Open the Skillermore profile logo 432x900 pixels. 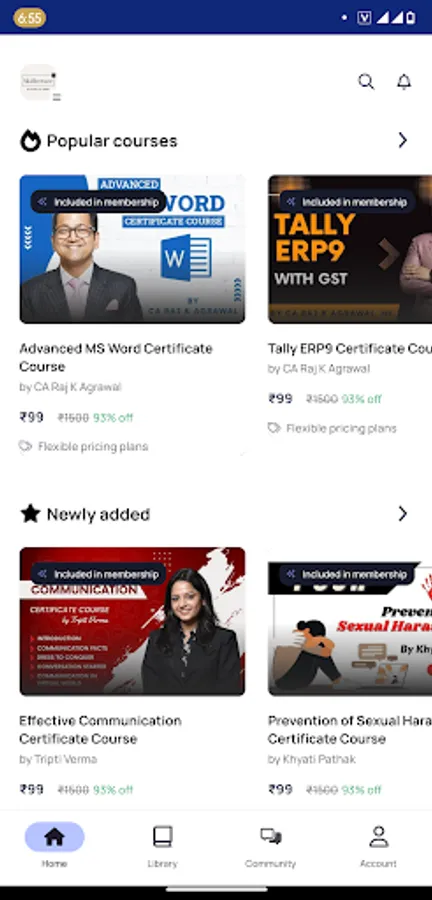pos(39,82)
